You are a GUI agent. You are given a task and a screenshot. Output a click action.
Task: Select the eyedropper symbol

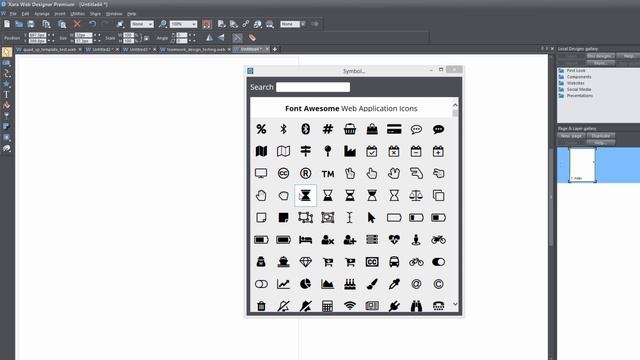(394, 284)
